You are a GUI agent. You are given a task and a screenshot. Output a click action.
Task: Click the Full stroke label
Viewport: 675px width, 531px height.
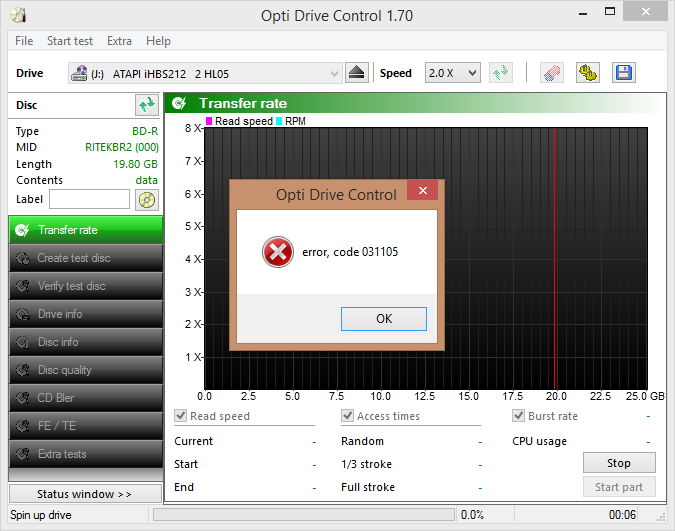pyautogui.click(x=368, y=487)
